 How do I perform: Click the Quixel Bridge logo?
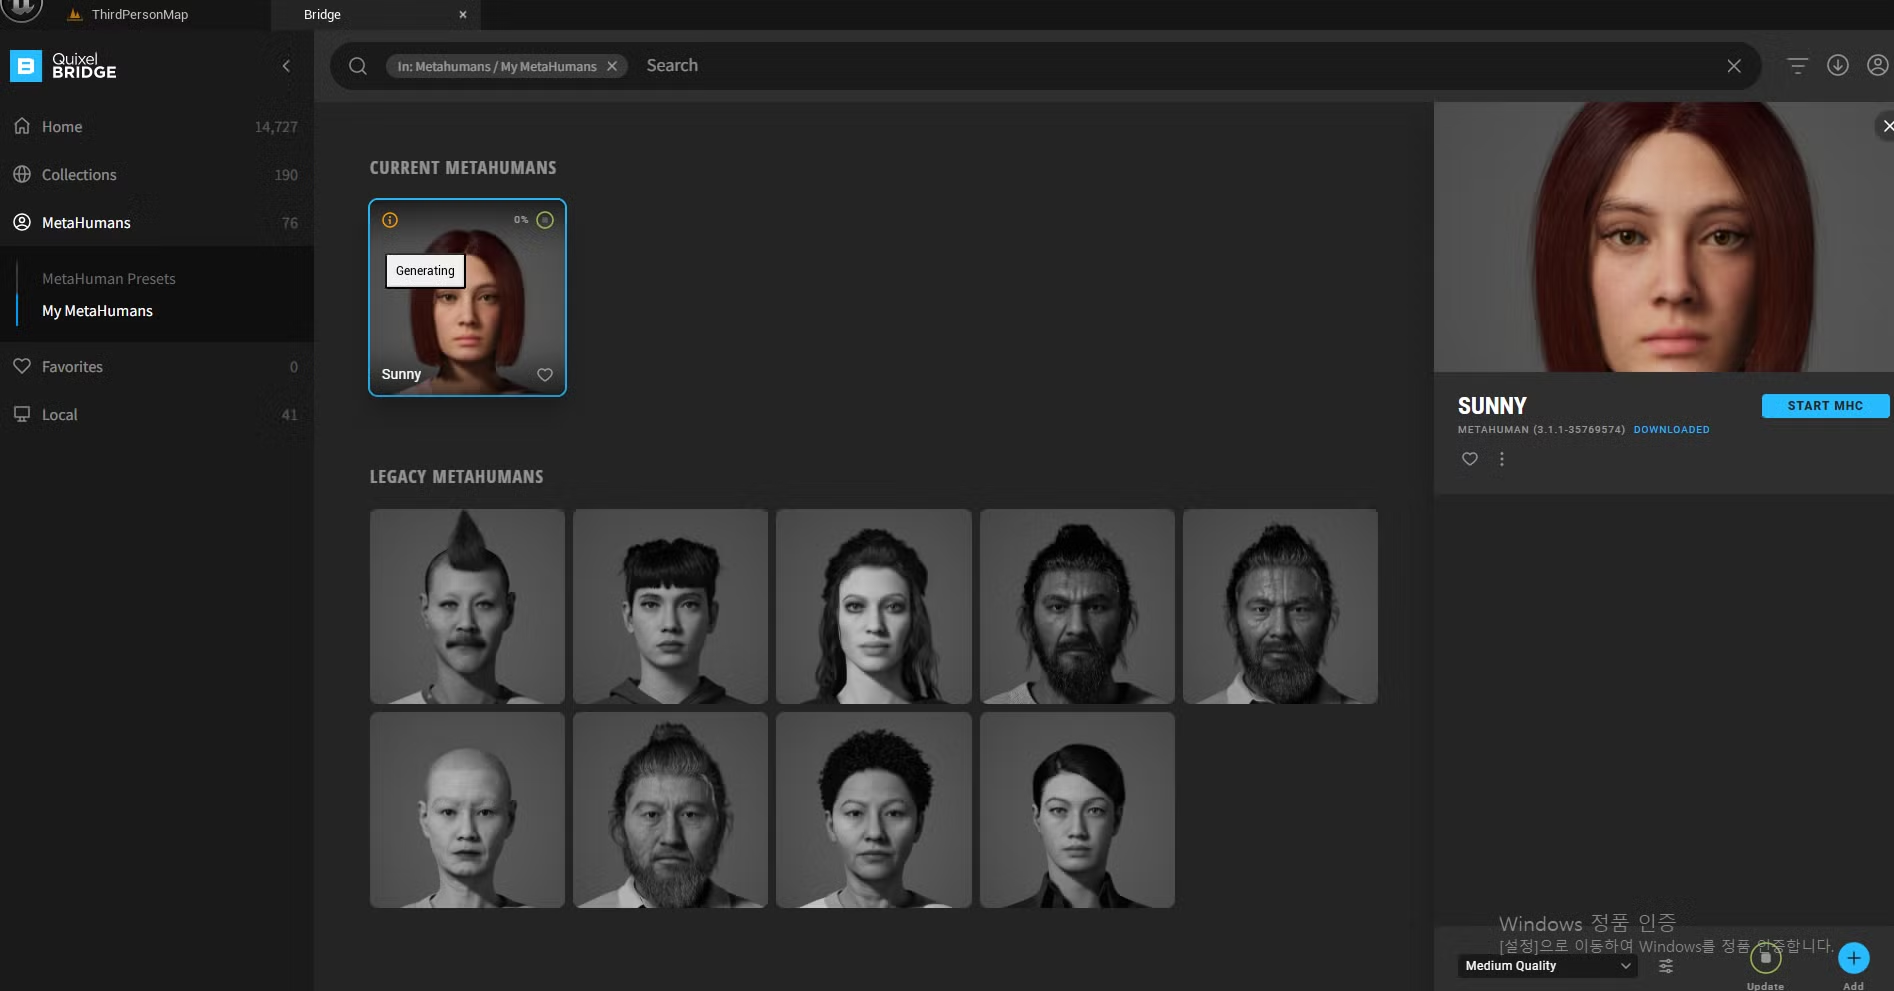tap(64, 66)
